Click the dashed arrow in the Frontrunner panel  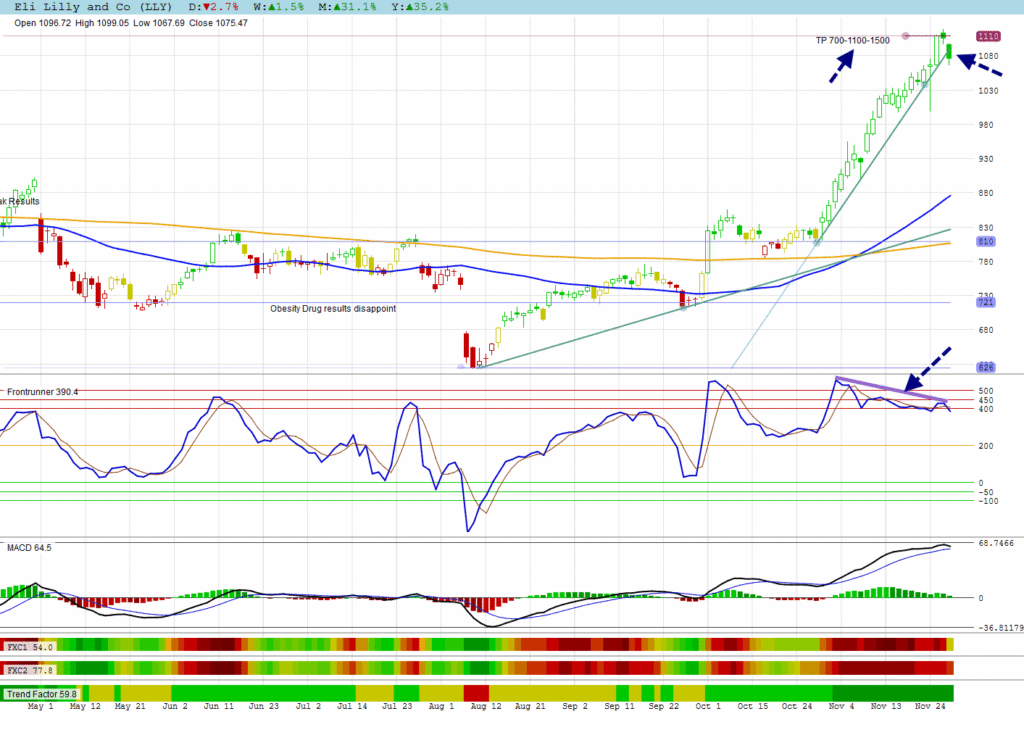coord(929,367)
